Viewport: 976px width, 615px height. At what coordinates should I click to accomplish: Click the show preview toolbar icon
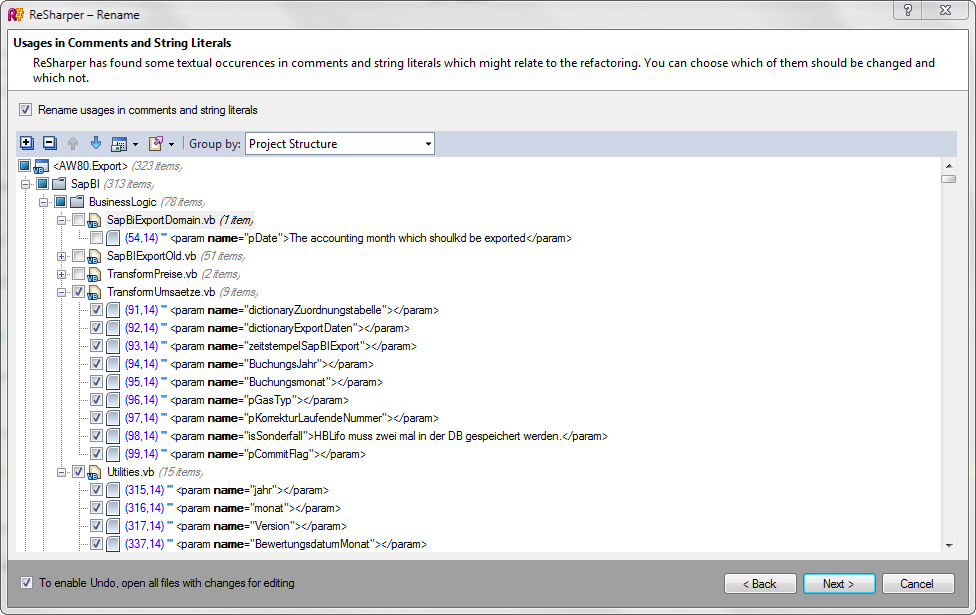pos(118,144)
